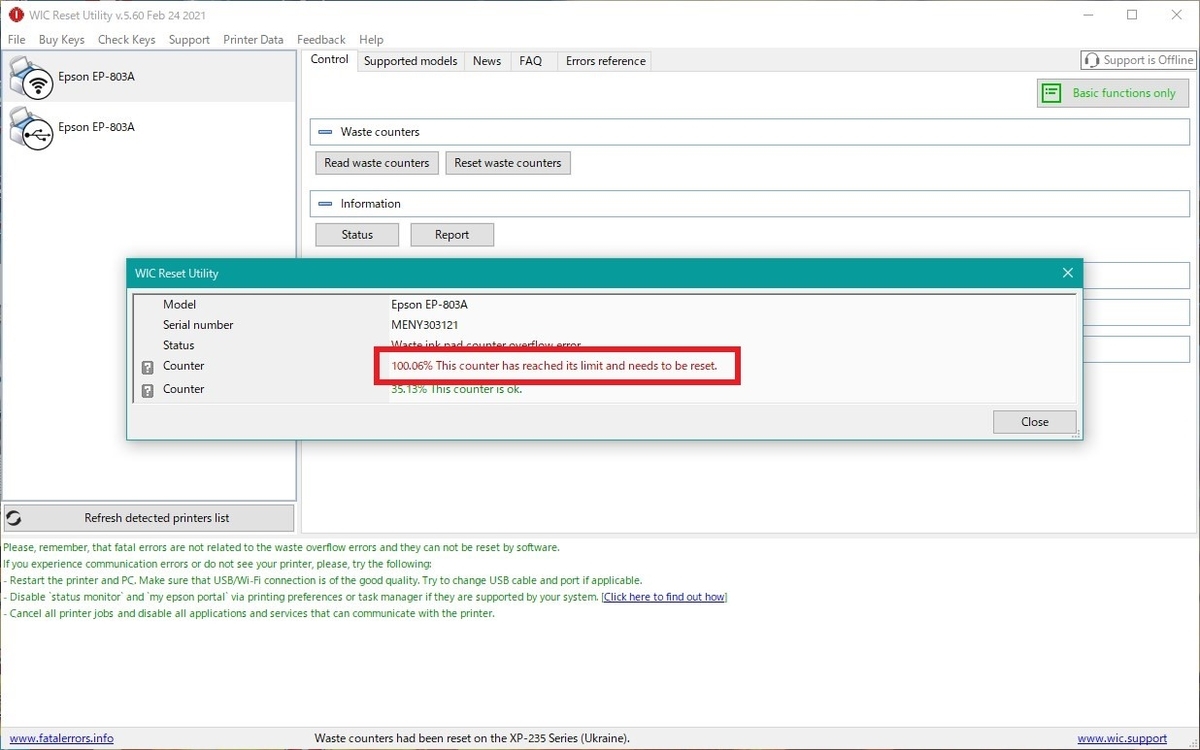Click the Report button
The height and width of the screenshot is (750, 1200).
coord(452,235)
